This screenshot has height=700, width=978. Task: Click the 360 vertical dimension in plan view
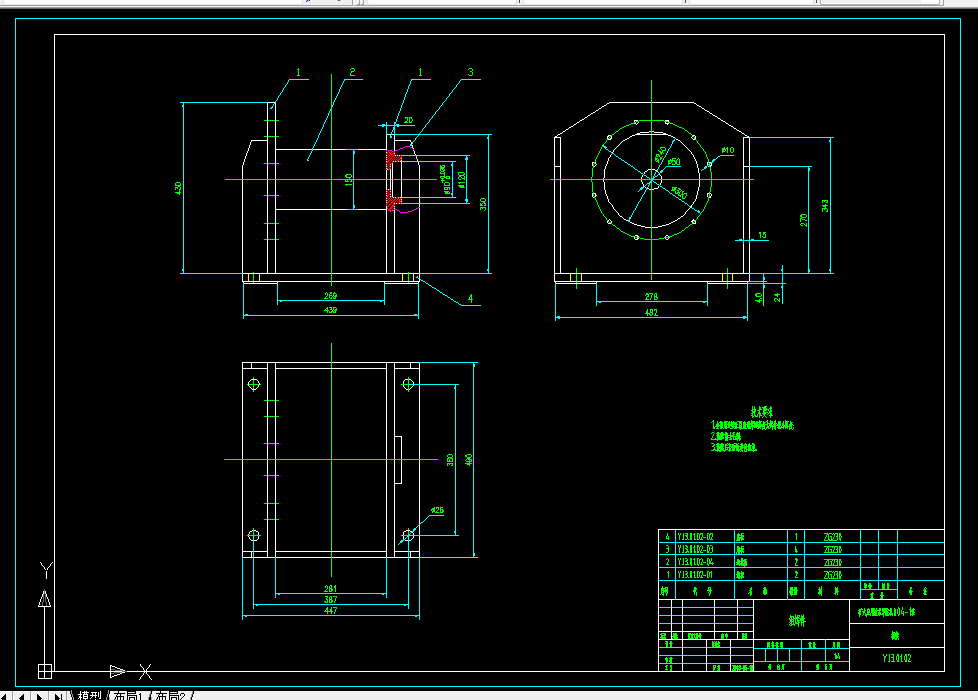[x=450, y=460]
